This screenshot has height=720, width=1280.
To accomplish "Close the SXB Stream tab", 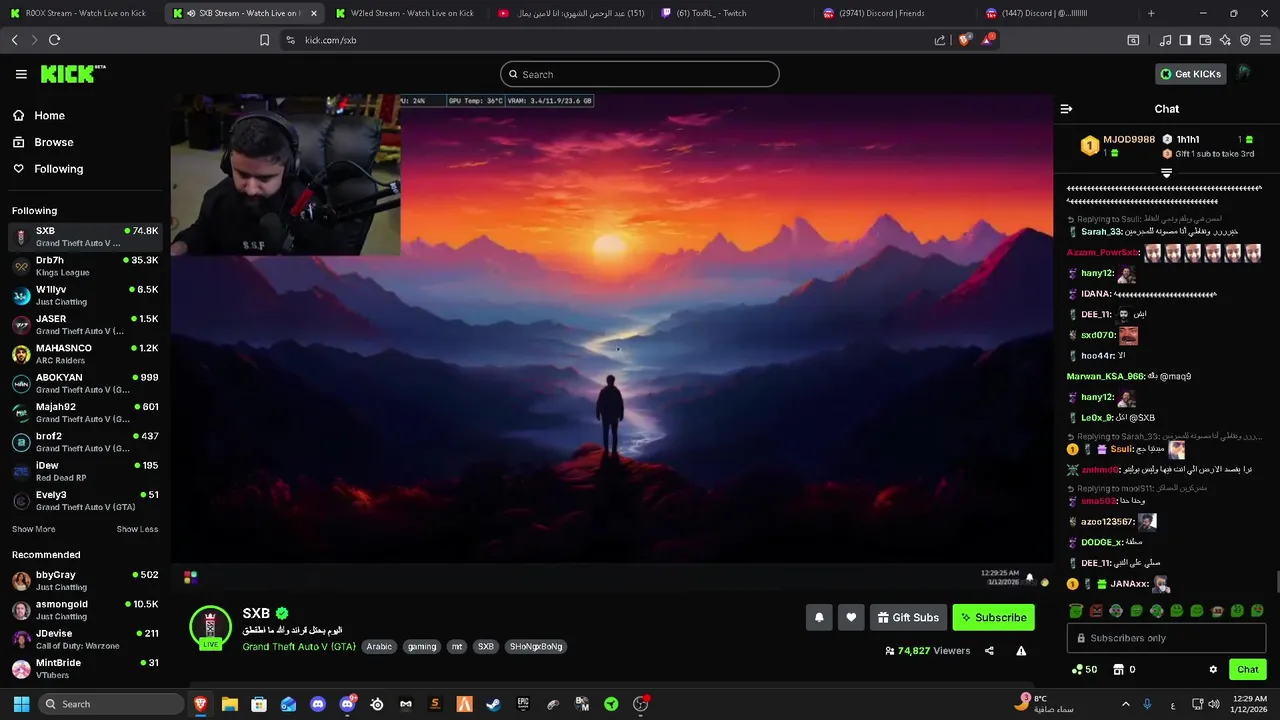I will [314, 13].
